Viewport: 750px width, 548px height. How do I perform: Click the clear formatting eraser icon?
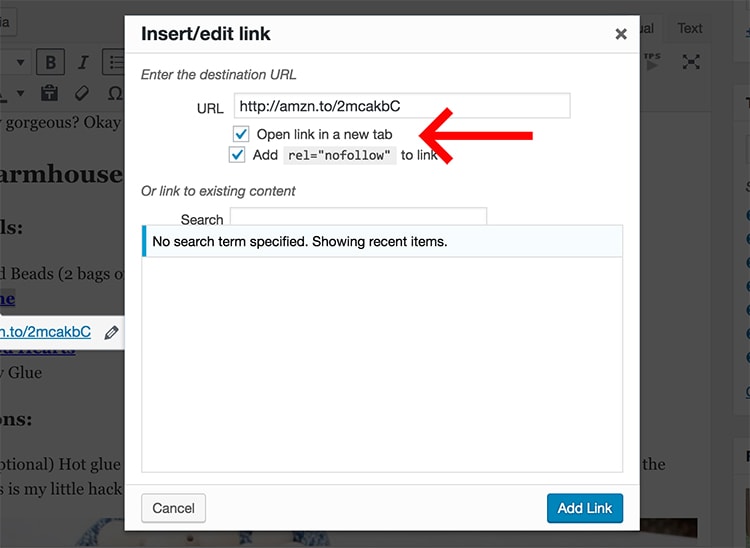pyautogui.click(x=82, y=92)
